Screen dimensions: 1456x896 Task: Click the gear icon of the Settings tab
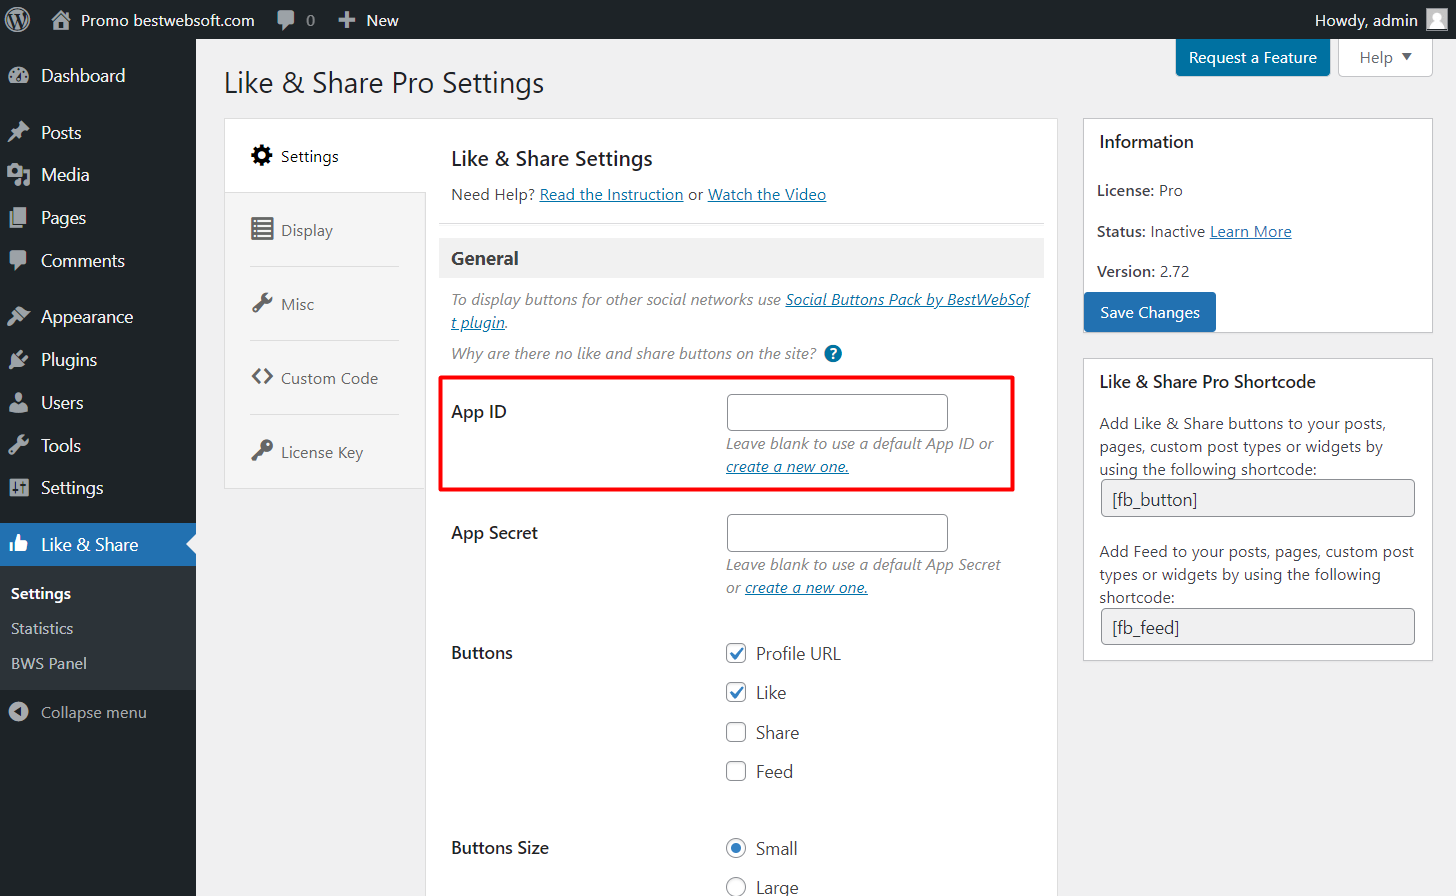click(262, 155)
